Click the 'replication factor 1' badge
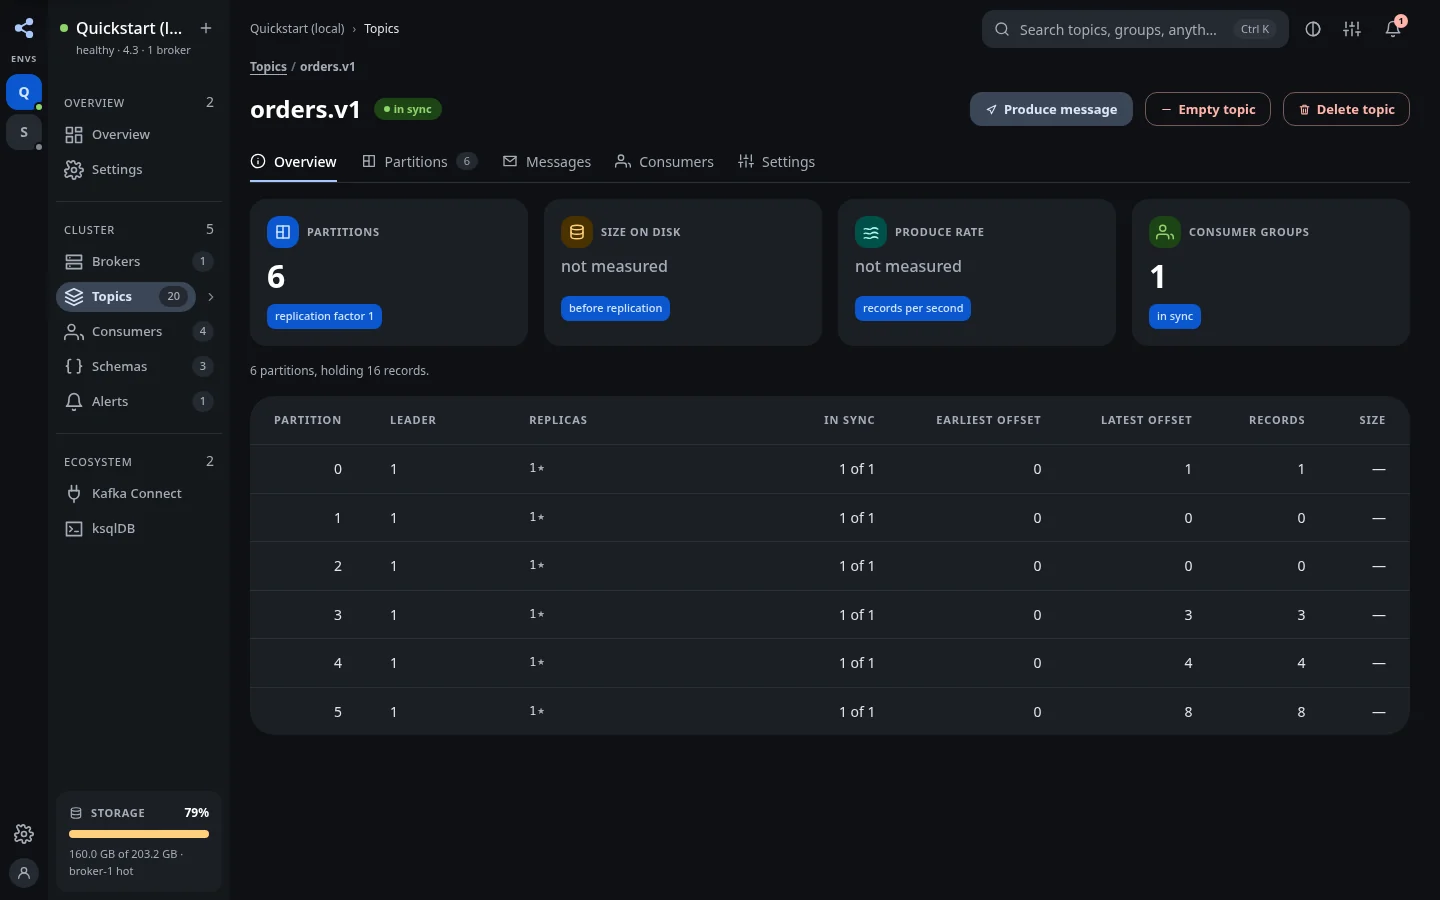This screenshot has height=900, width=1440. (x=324, y=316)
